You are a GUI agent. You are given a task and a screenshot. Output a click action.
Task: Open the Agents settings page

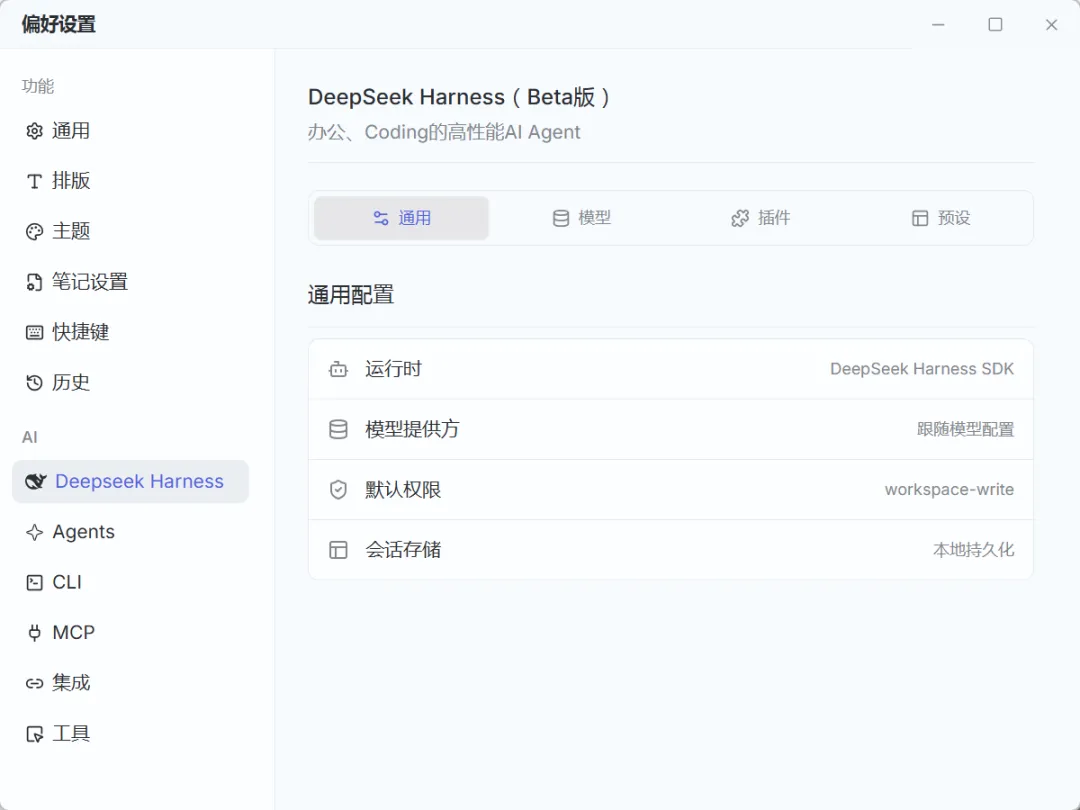tap(130, 532)
